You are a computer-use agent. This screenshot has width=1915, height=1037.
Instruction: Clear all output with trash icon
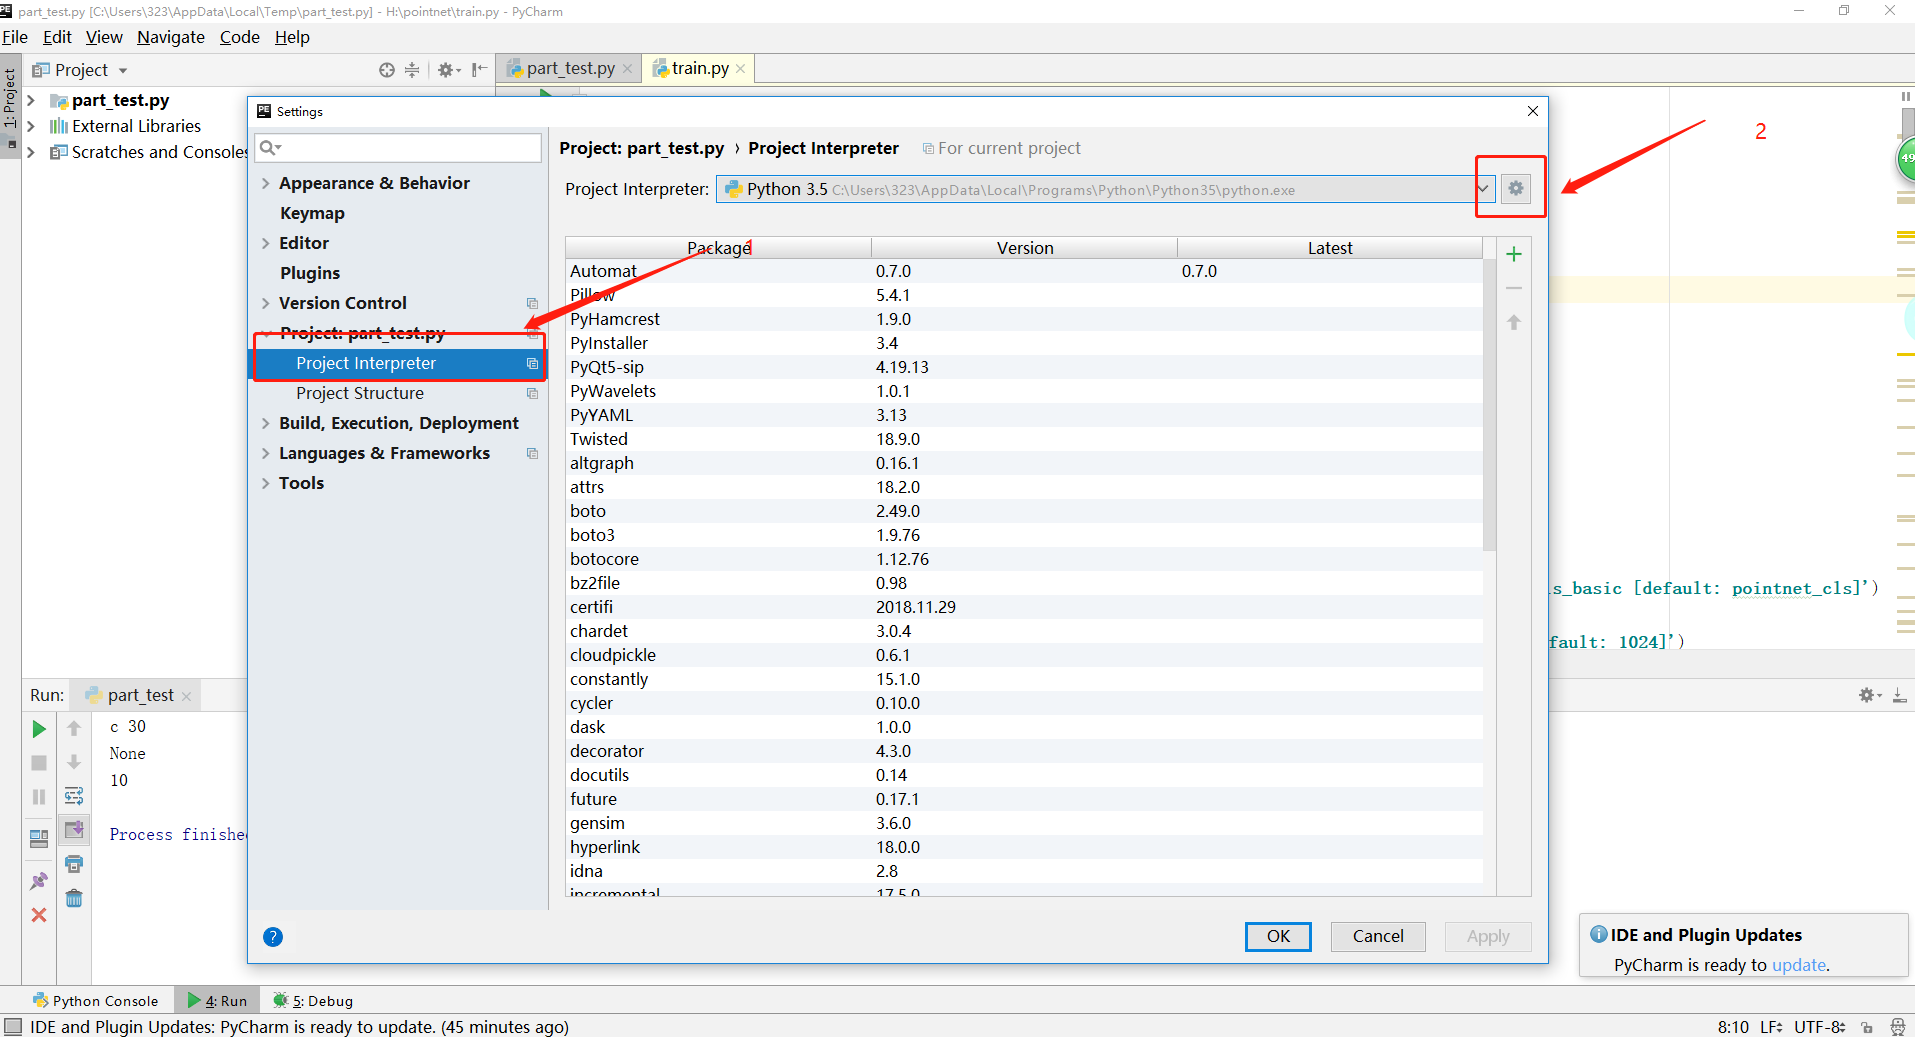point(74,898)
